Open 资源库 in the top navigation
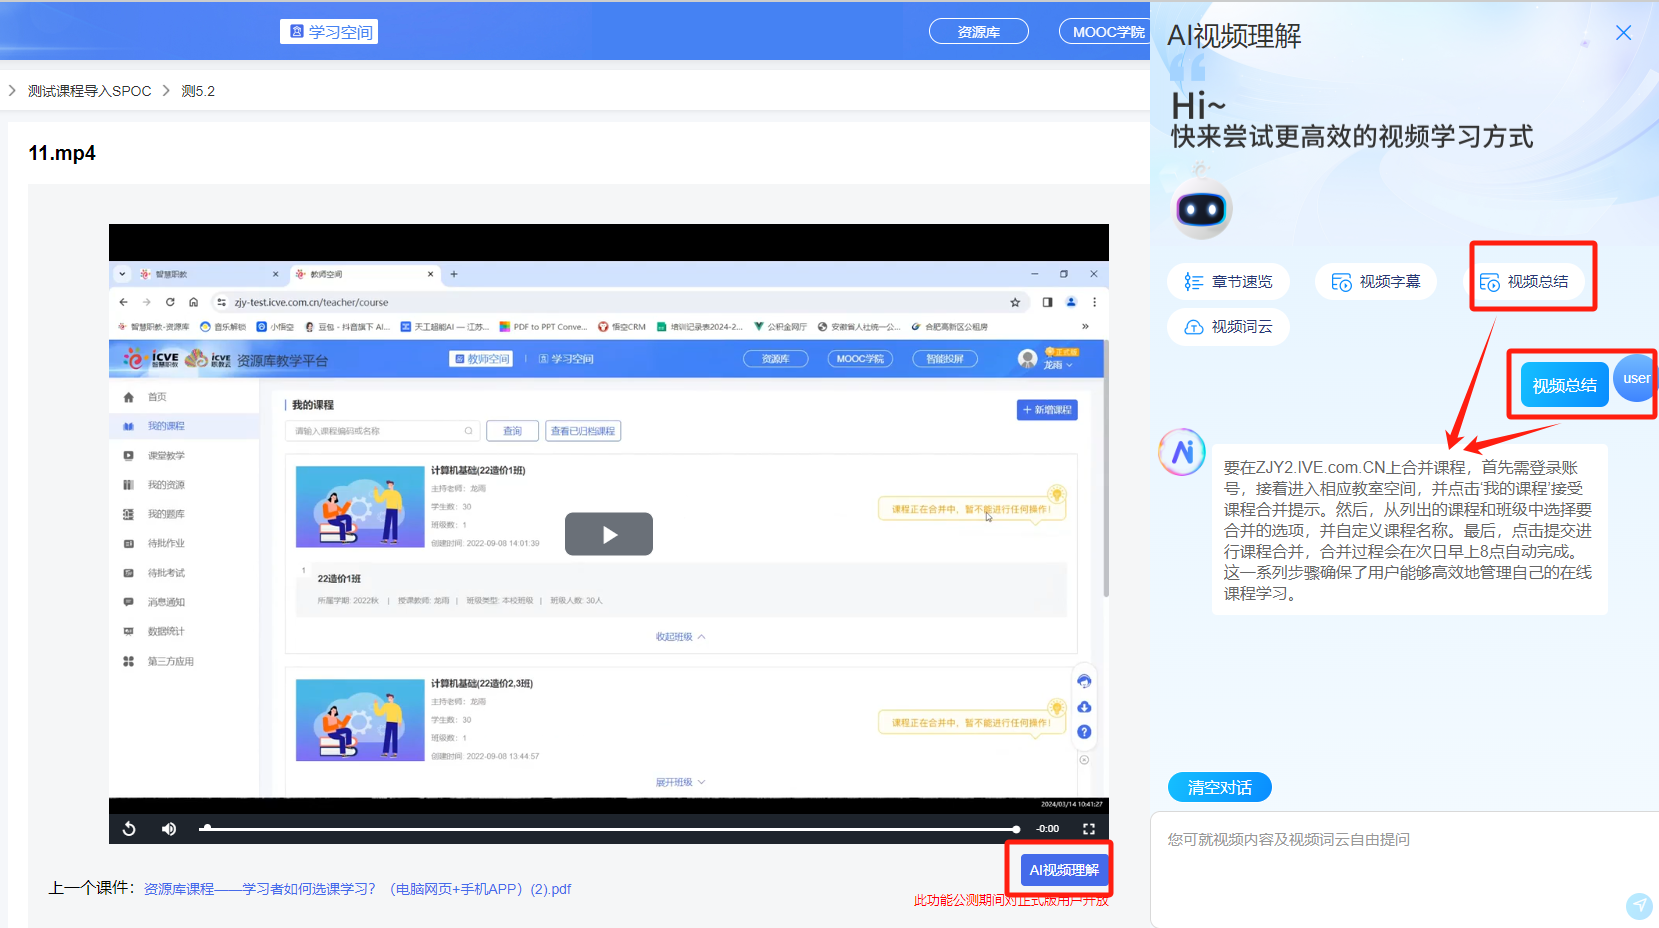The height and width of the screenshot is (928, 1659). tap(978, 31)
